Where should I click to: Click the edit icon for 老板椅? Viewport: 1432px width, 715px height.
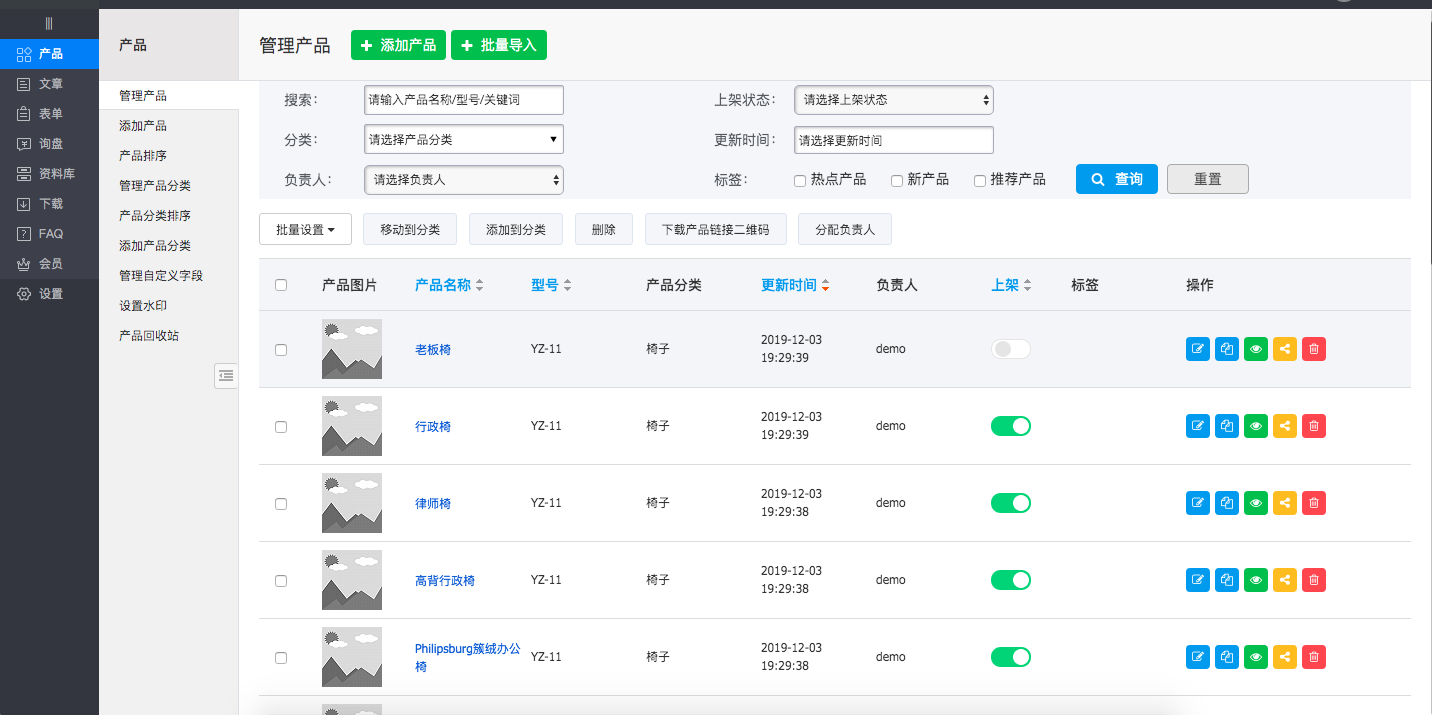point(1197,349)
